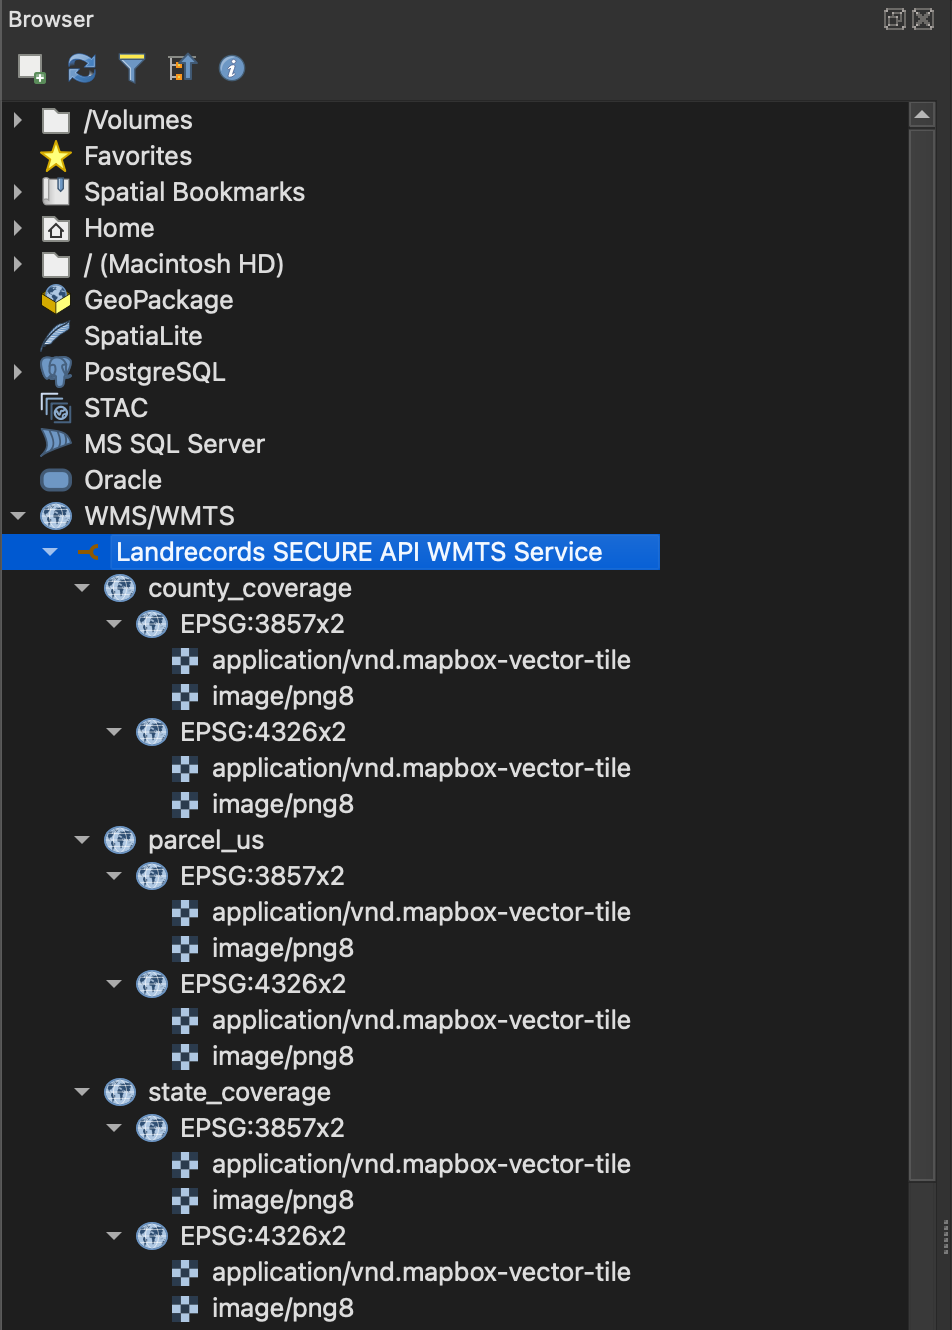
Task: Select Landrecords SECURE API WMTS Service
Action: (x=358, y=552)
